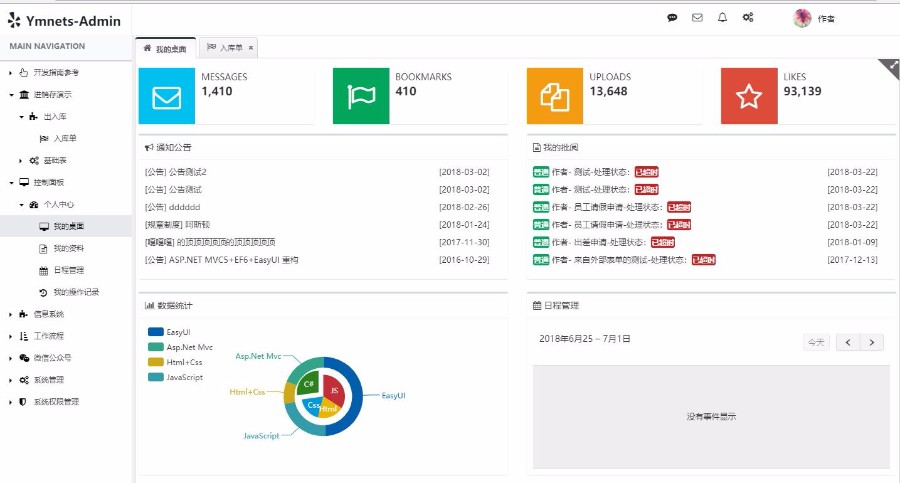Image resolution: width=900 pixels, height=483 pixels.
Task: Click the dashboard icon beside 个人中心
Action: [34, 204]
